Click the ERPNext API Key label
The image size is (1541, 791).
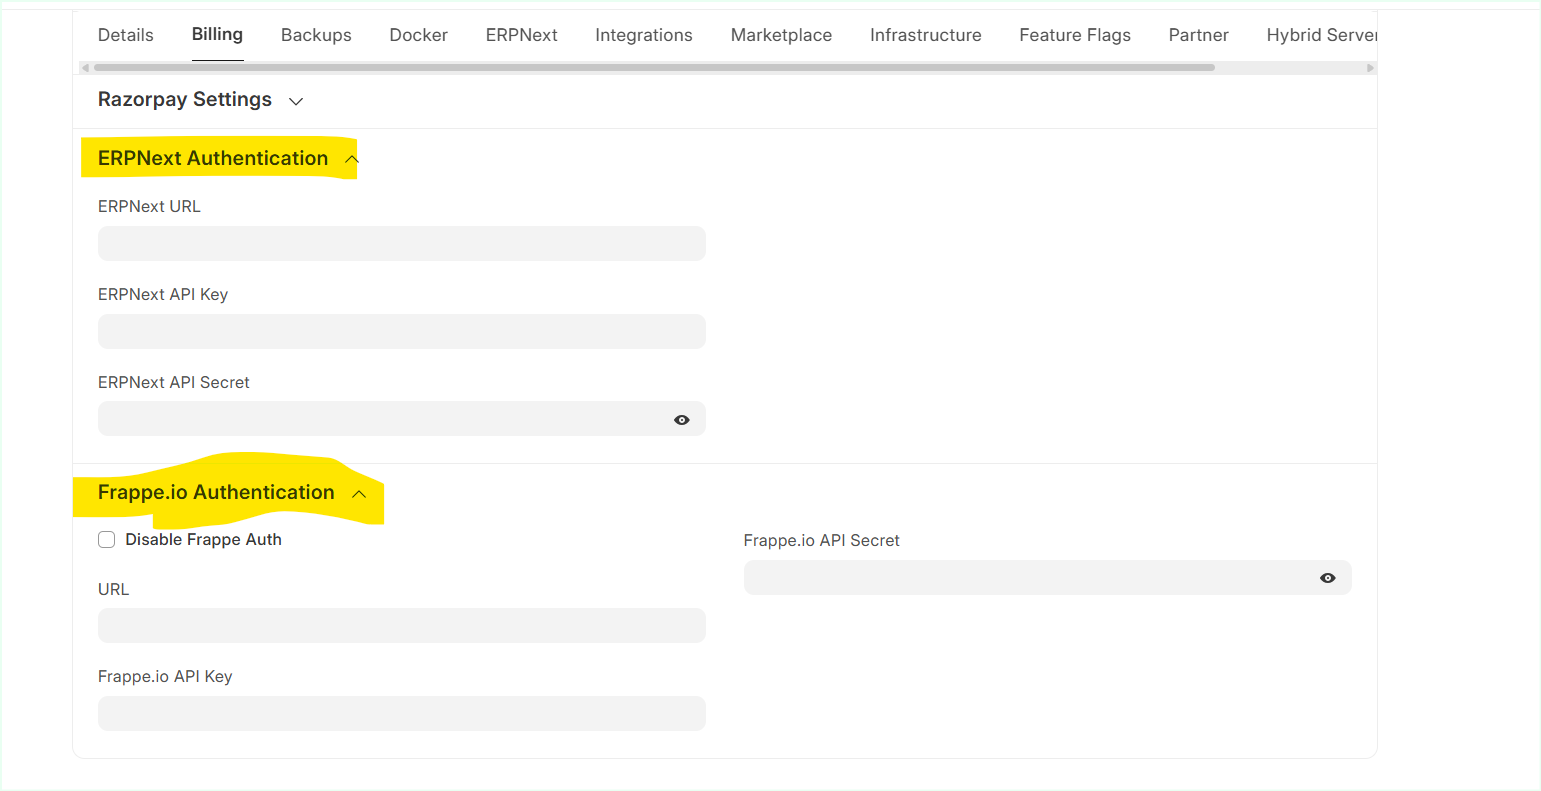(163, 294)
